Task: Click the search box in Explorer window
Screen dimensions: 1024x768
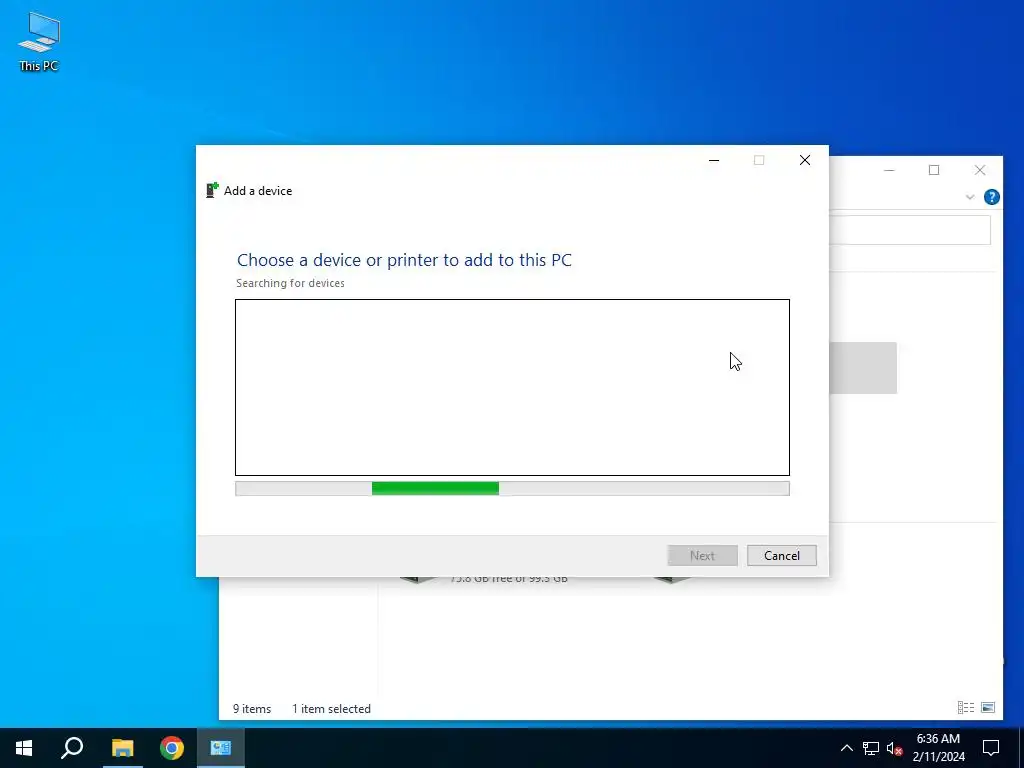Action: click(910, 231)
